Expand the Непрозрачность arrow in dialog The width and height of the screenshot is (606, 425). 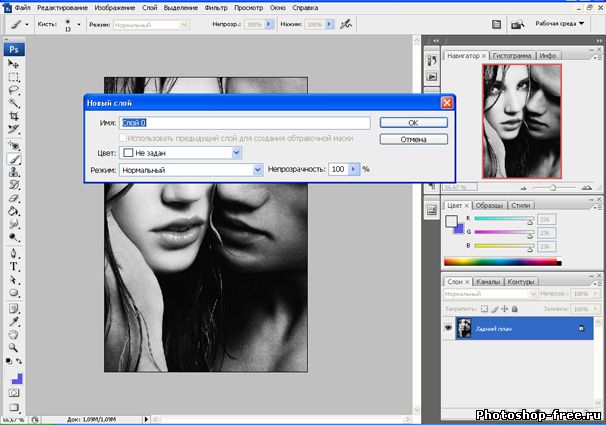coord(353,170)
